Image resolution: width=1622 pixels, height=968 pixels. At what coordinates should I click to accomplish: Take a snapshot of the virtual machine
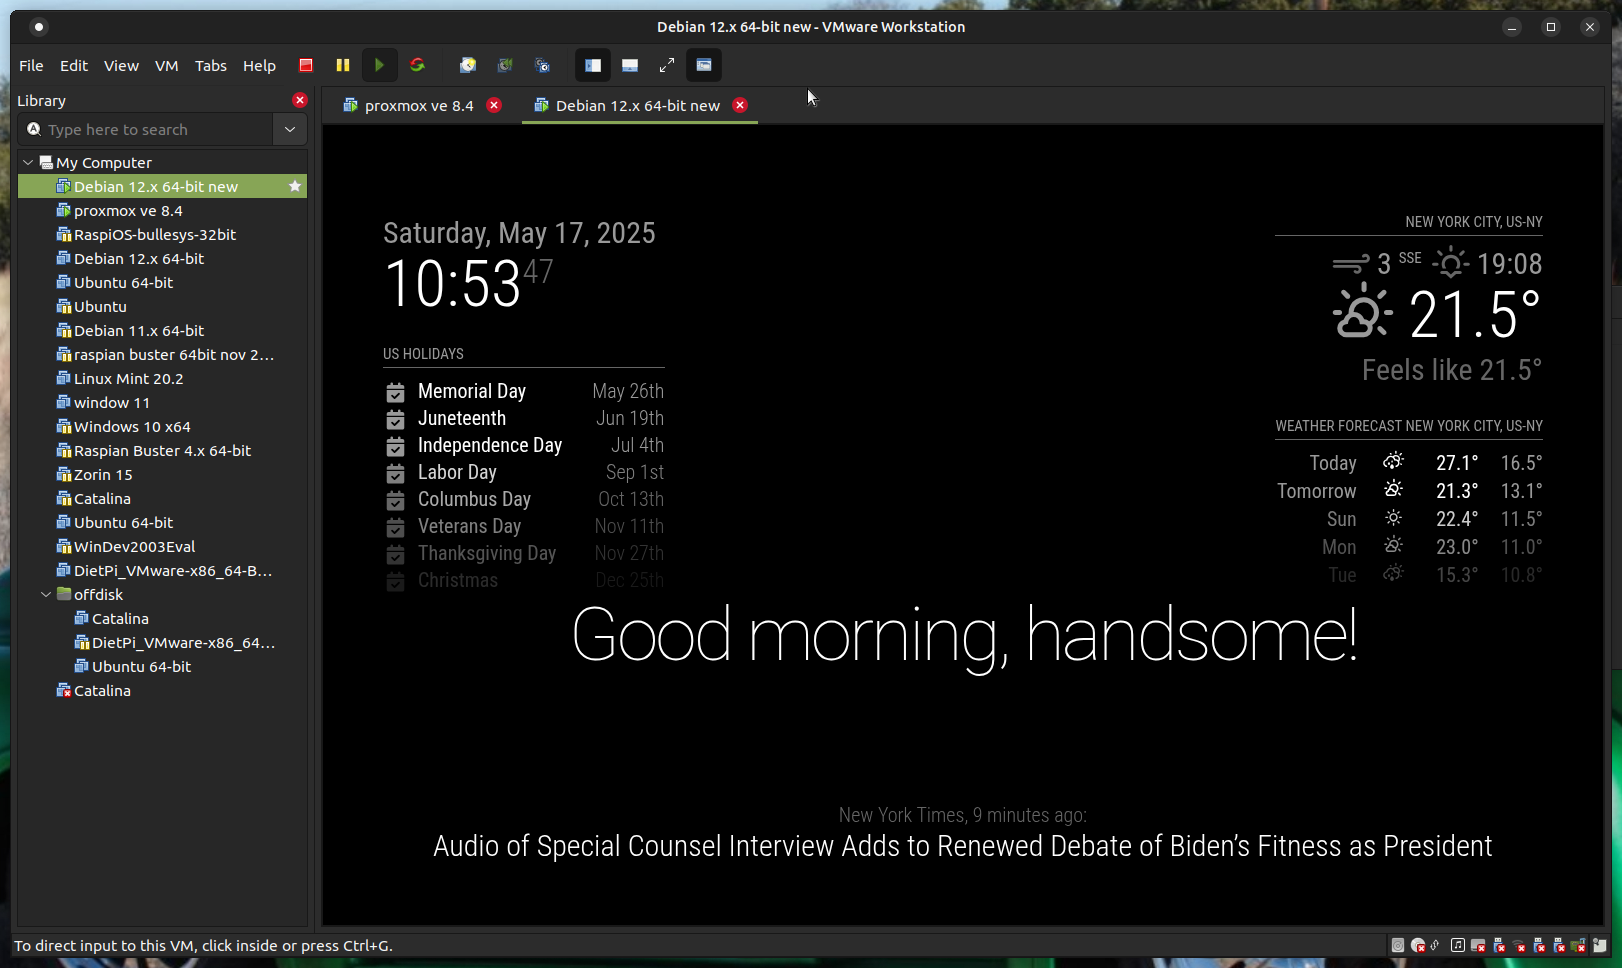point(467,65)
